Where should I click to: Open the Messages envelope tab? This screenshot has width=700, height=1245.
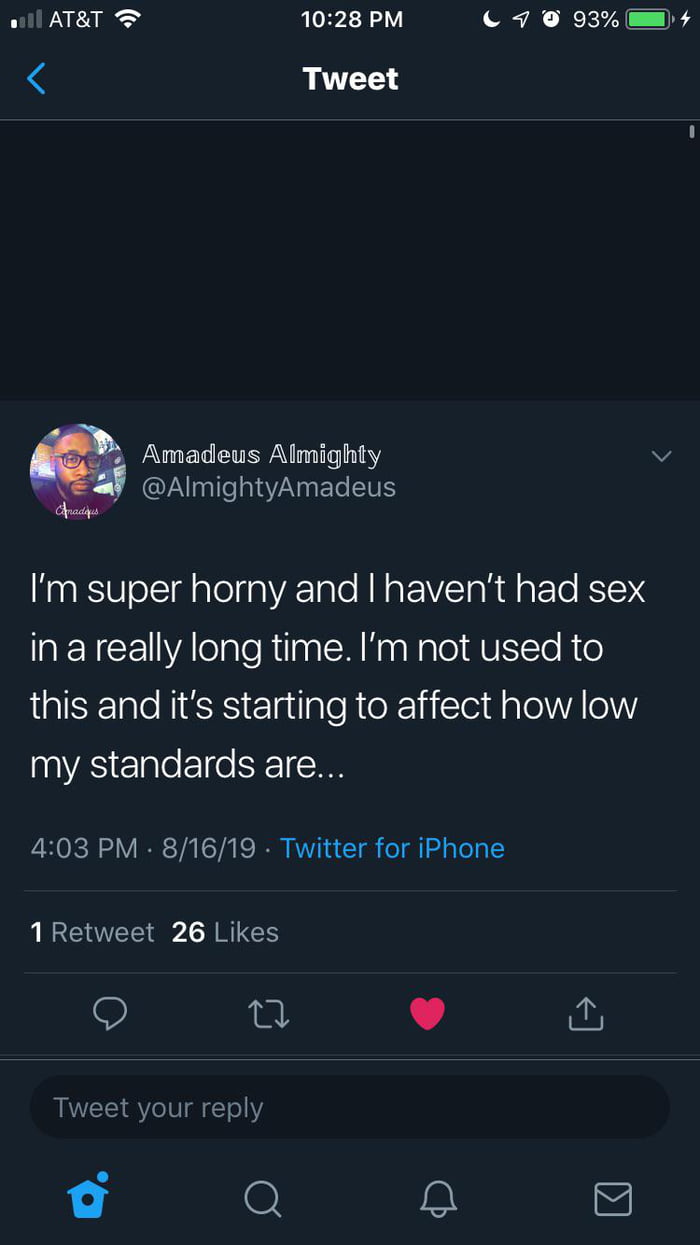coord(612,1197)
